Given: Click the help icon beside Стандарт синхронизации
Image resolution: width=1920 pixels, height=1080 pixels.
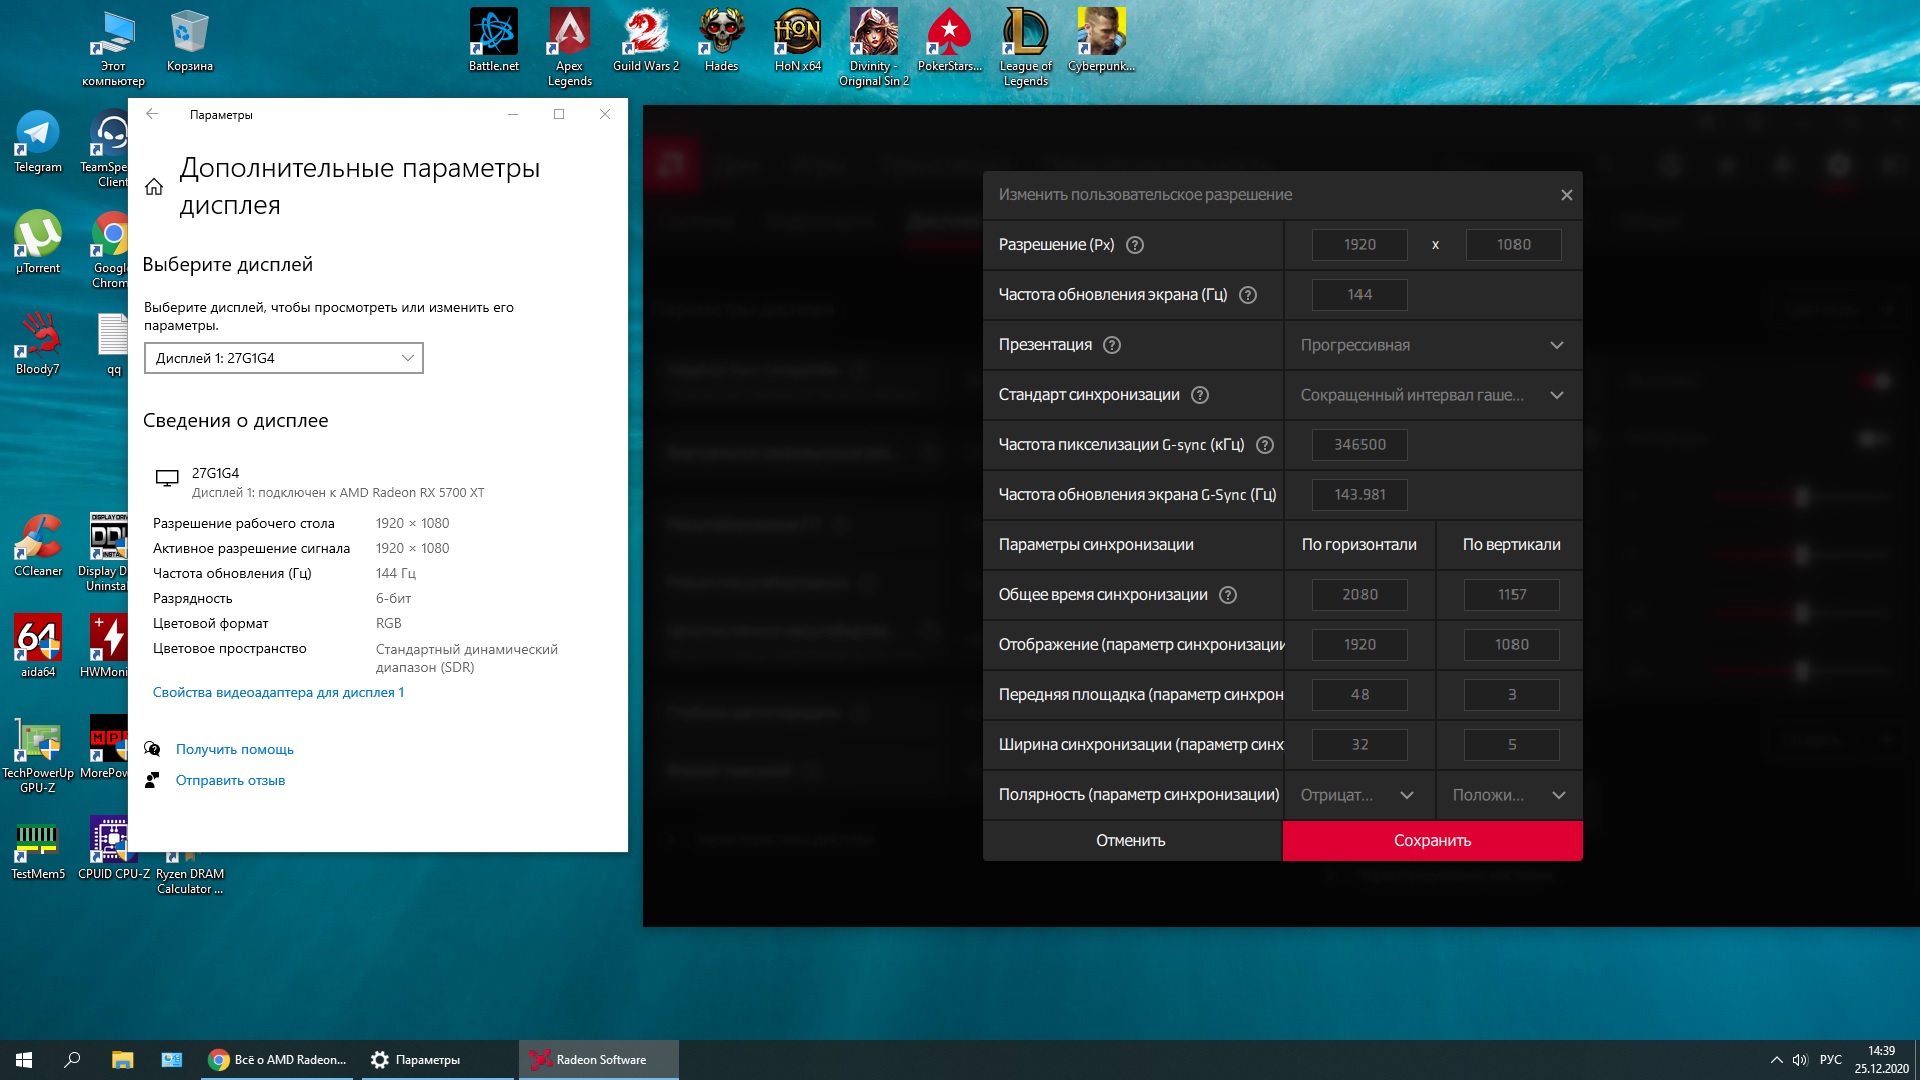Looking at the screenshot, I should click(1200, 395).
